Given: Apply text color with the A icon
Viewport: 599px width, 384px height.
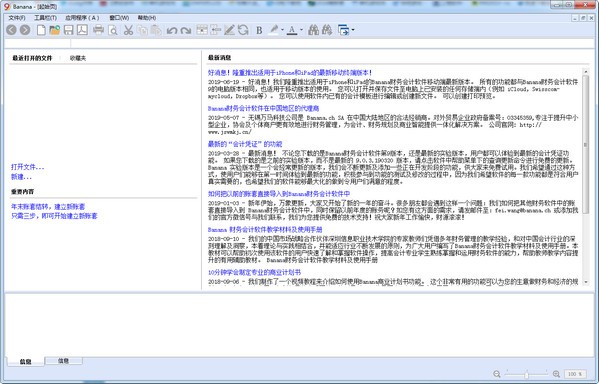Looking at the screenshot, I should 292,30.
